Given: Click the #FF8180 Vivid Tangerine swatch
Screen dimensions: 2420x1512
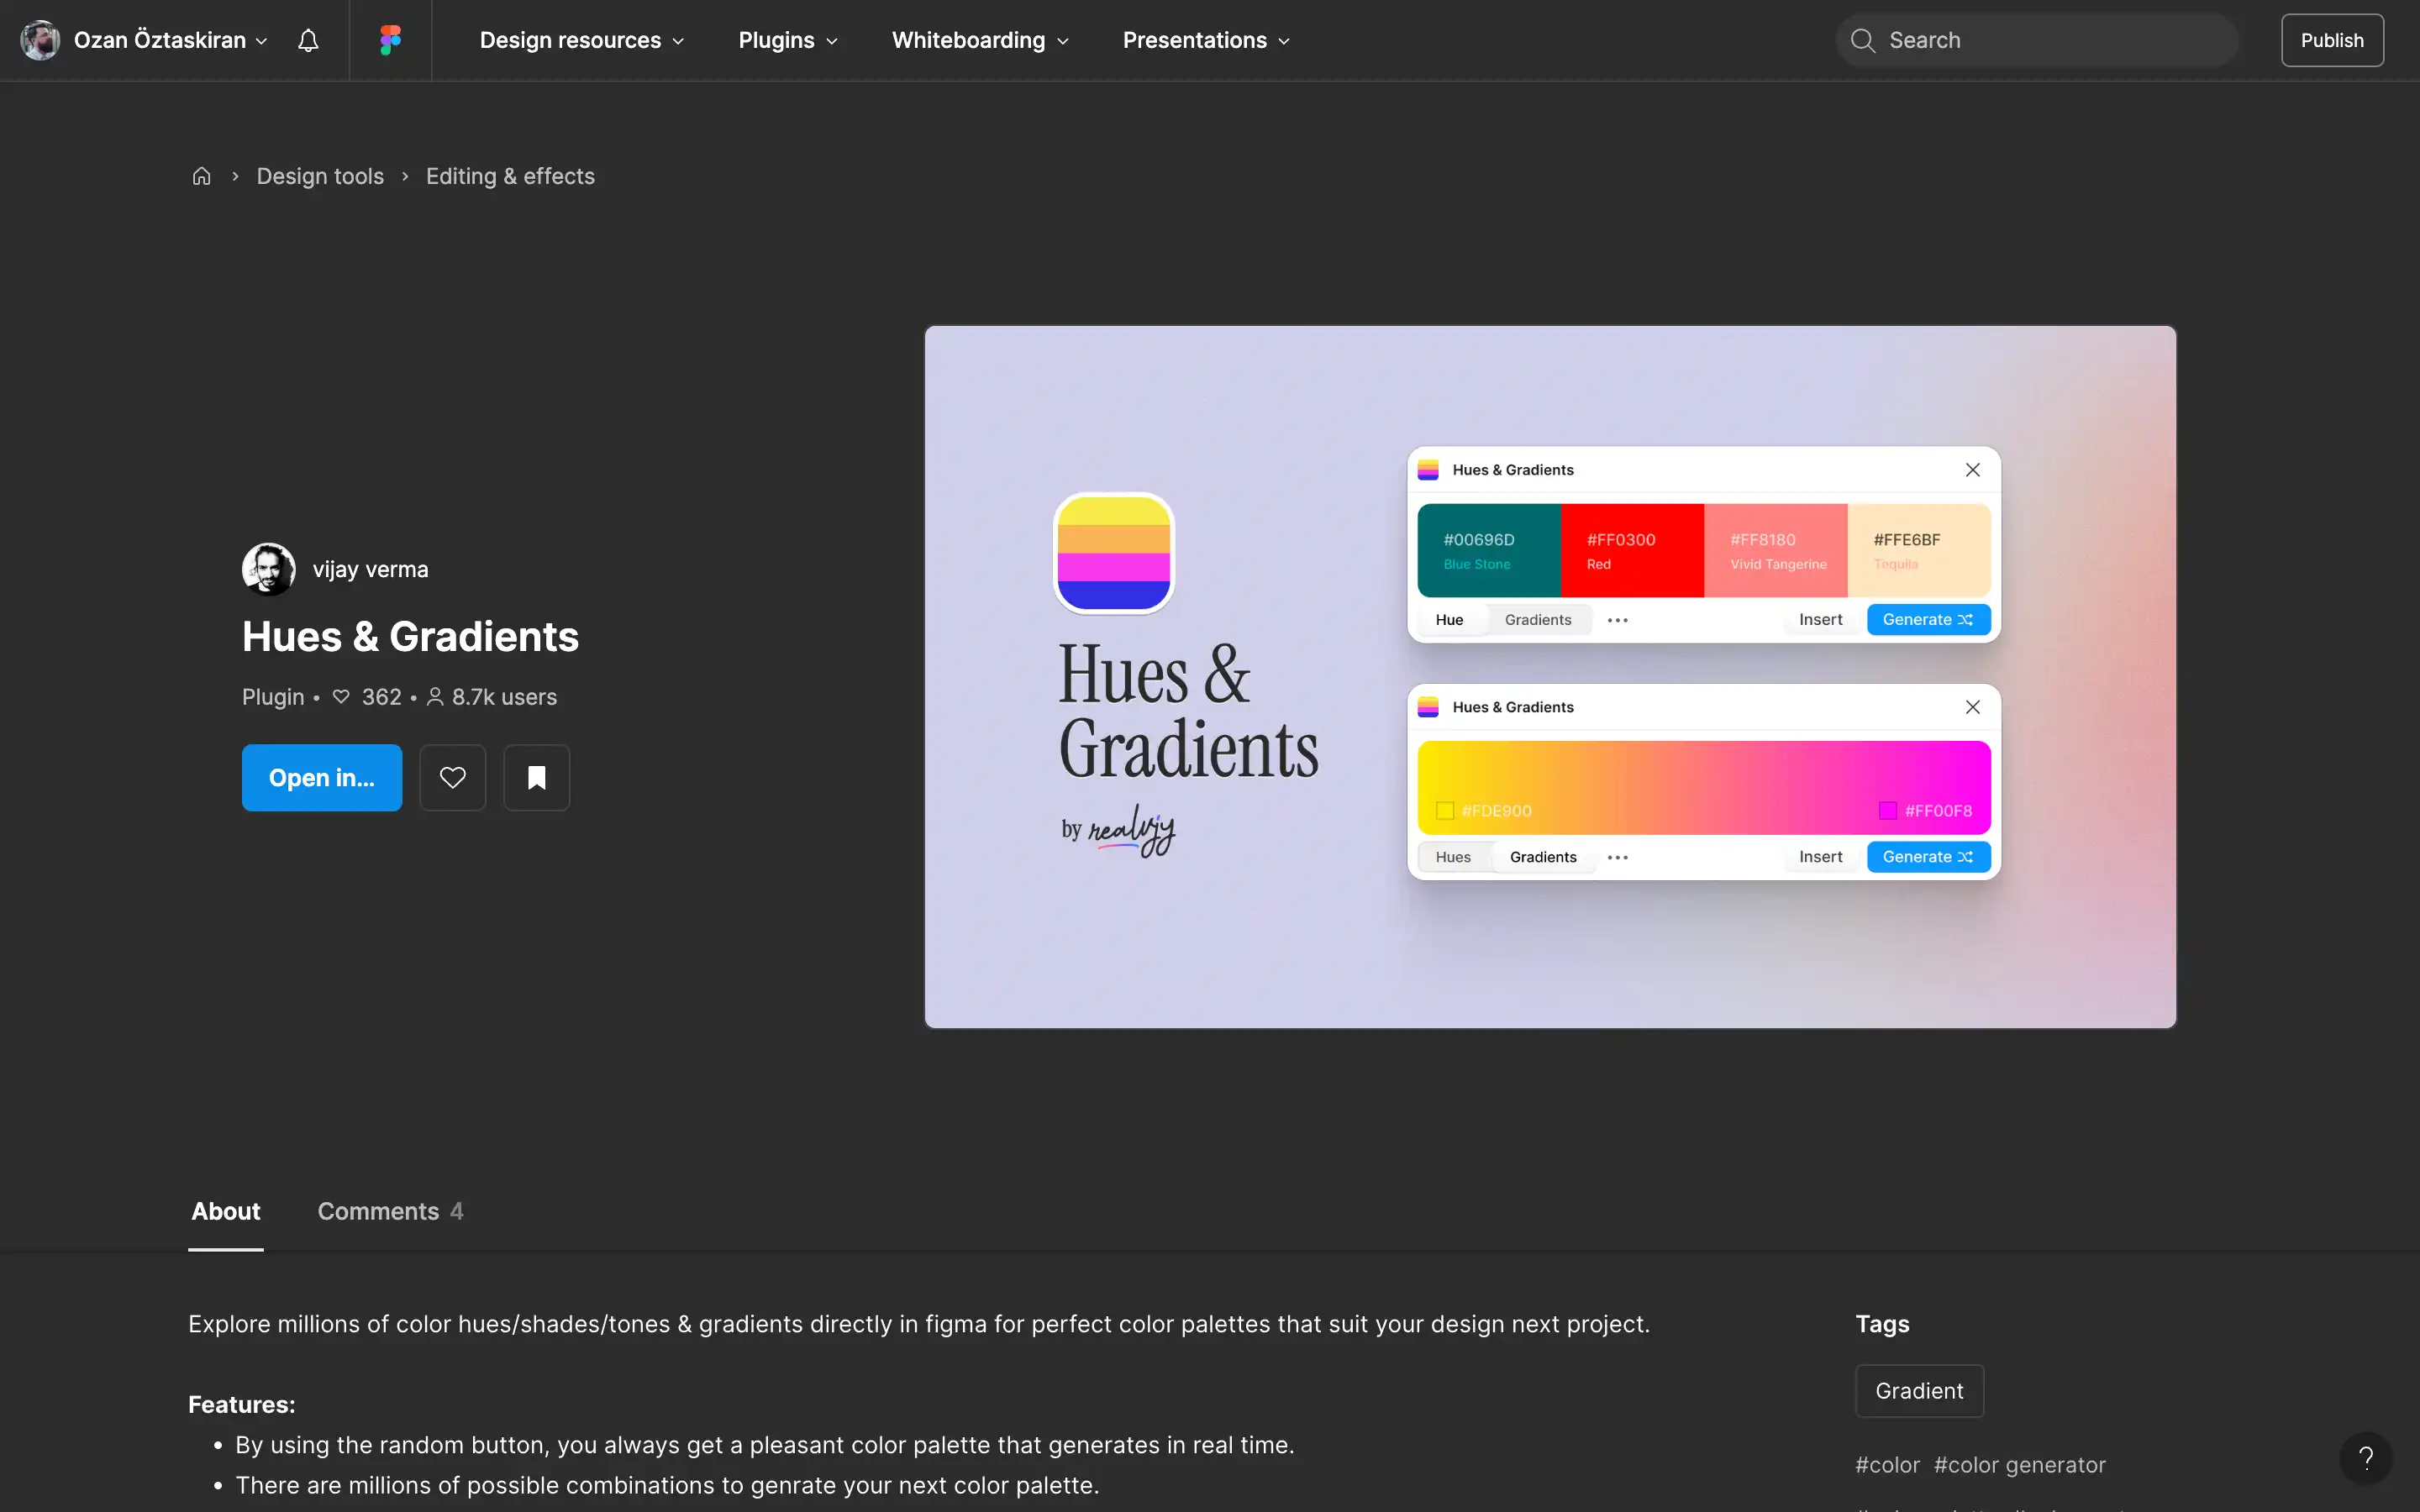Looking at the screenshot, I should click(x=1776, y=551).
